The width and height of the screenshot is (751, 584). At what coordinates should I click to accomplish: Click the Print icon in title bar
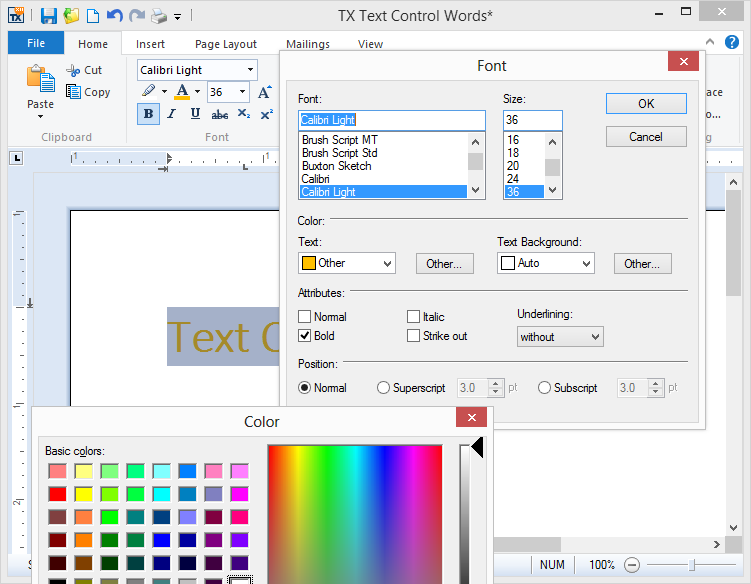[x=158, y=16]
